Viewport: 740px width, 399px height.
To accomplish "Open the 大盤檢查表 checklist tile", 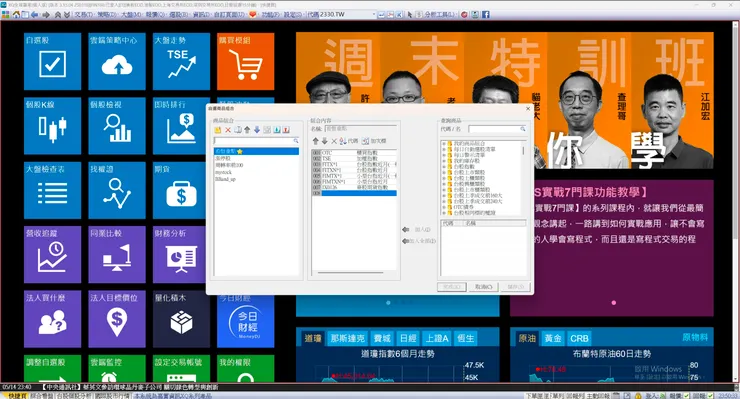I will pos(52,190).
